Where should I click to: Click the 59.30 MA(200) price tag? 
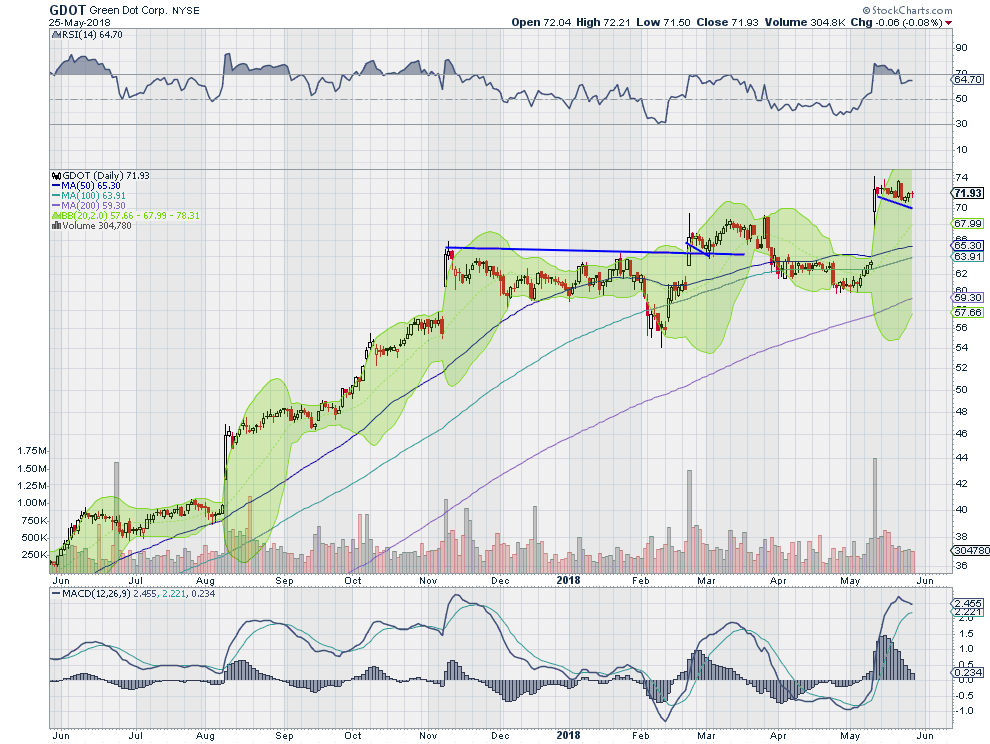[x=968, y=297]
